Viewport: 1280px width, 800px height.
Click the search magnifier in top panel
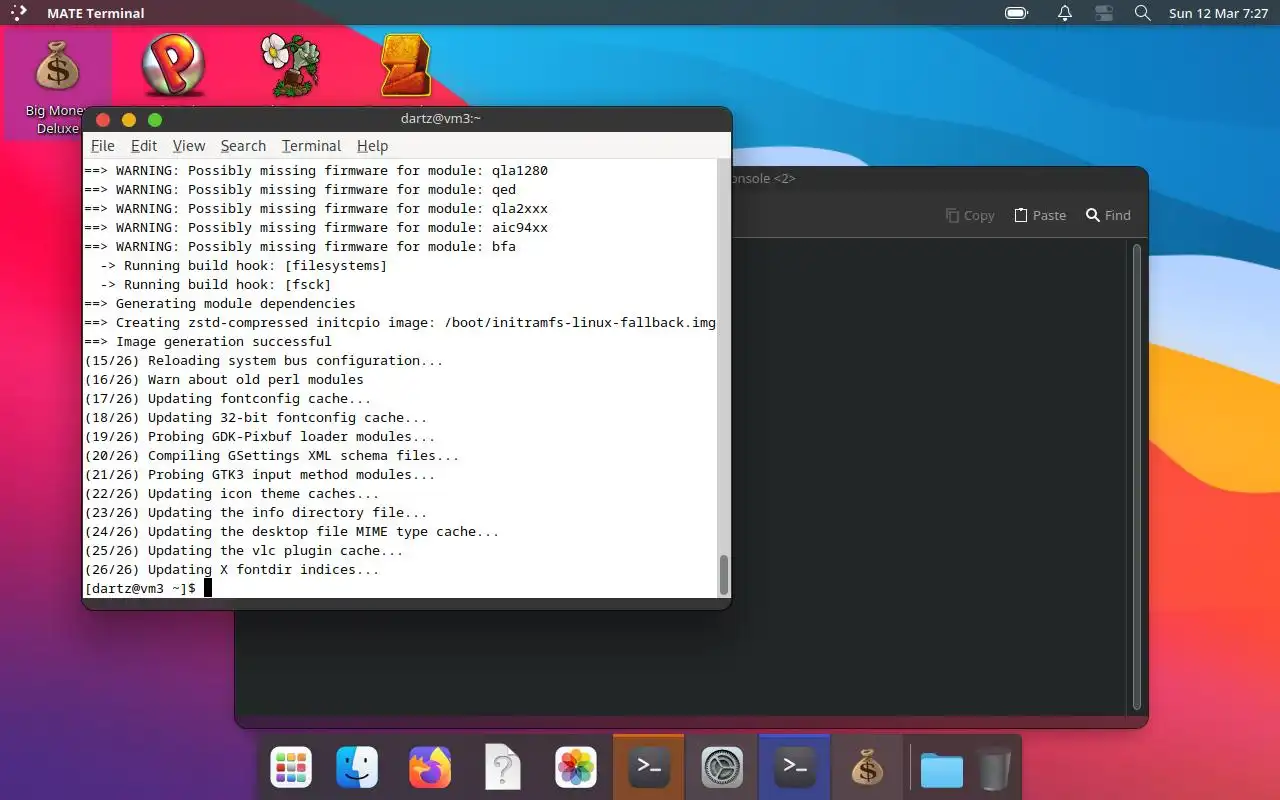pyautogui.click(x=1143, y=13)
